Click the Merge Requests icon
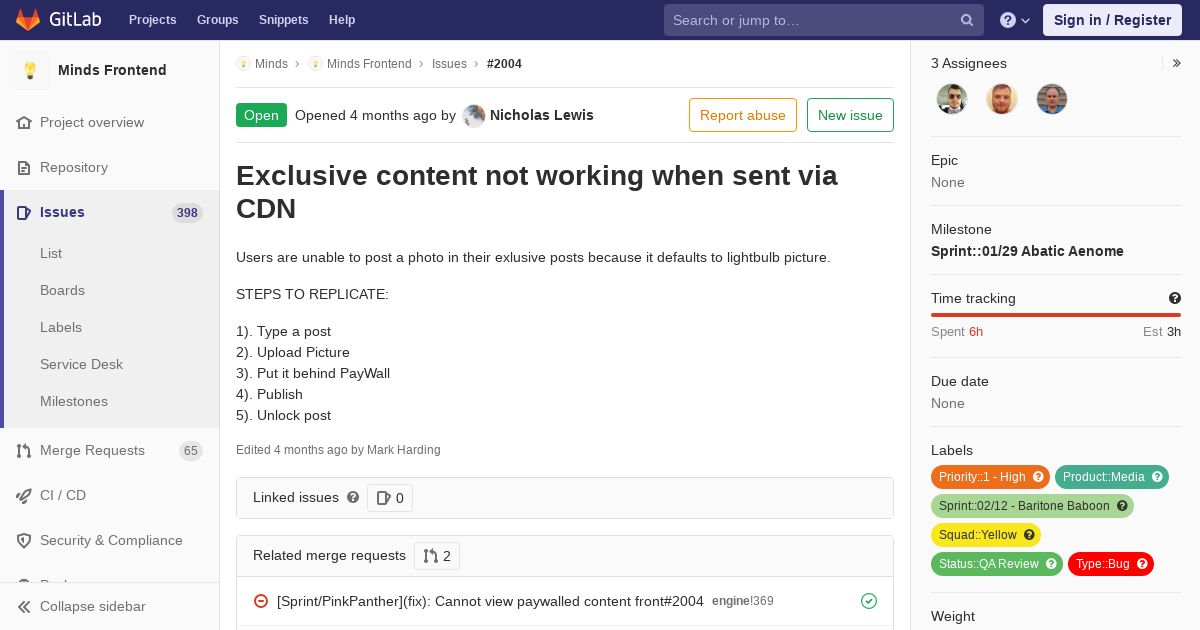This screenshot has width=1200, height=630. (24, 451)
